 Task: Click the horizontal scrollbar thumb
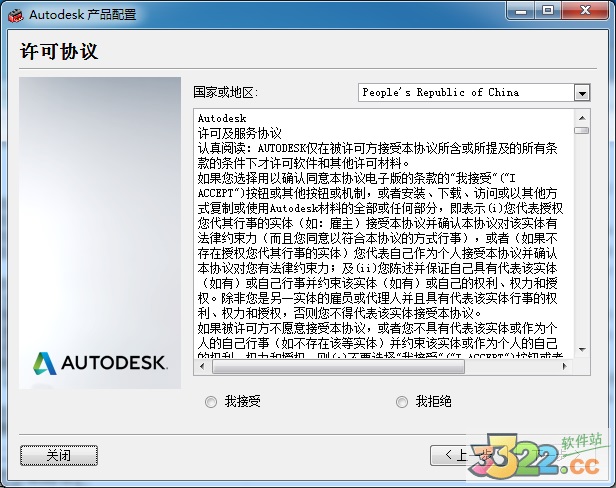[338, 366]
